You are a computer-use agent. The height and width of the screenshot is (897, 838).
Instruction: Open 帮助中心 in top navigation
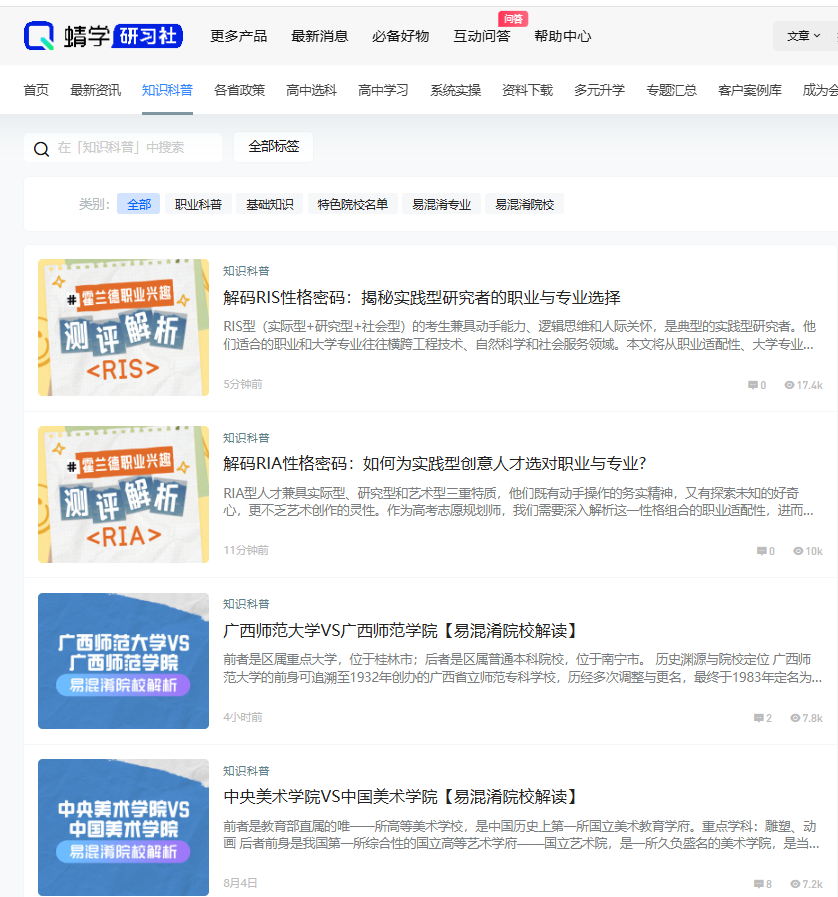pos(563,36)
